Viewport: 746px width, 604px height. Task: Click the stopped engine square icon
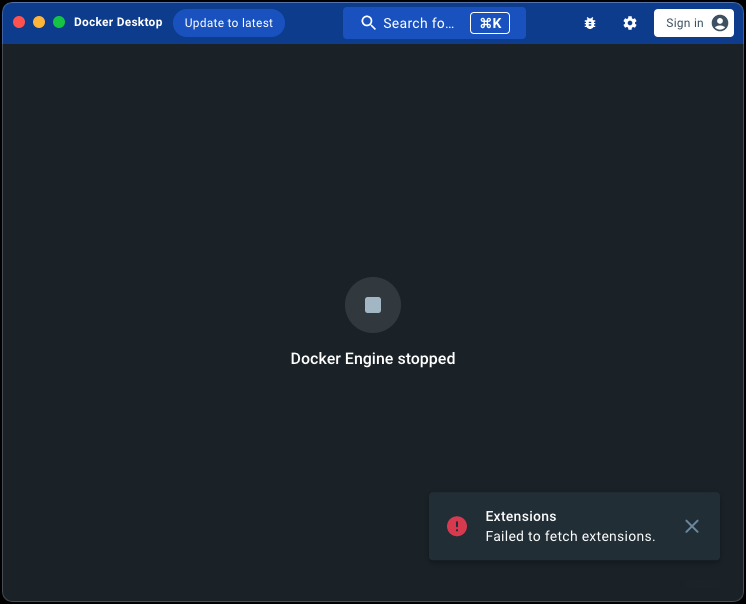coord(373,305)
